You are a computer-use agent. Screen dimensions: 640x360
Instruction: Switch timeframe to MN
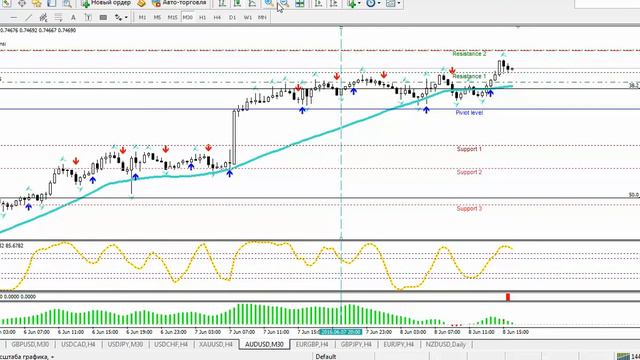coord(262,18)
